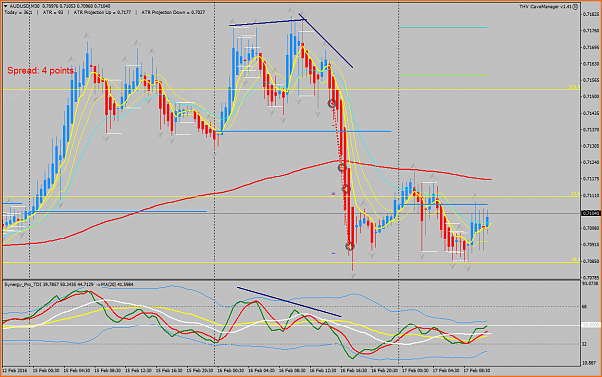Viewport: 602px width, 377px height.
Task: Click the TDI 50.0000 level label
Action: click(591, 325)
